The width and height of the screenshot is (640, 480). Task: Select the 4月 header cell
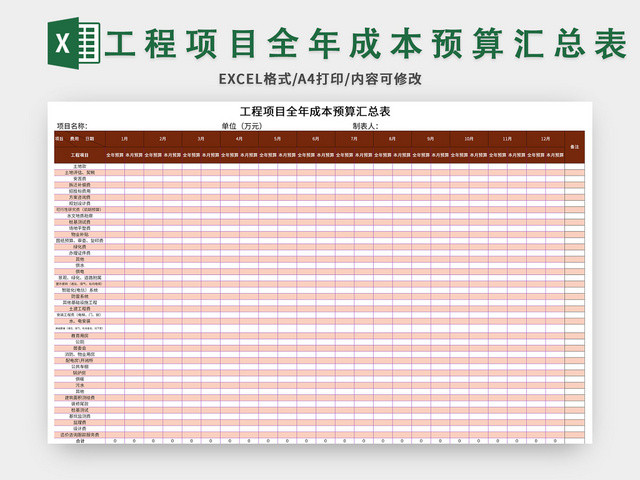point(239,139)
